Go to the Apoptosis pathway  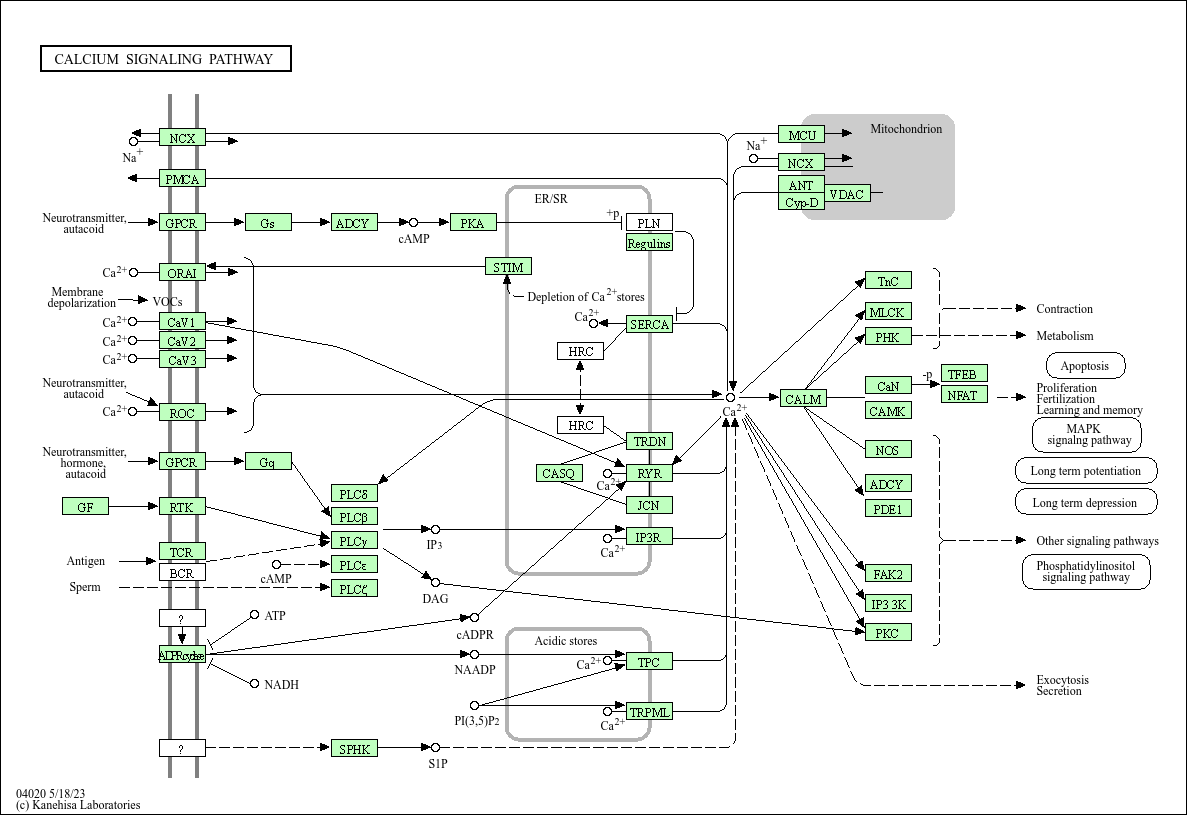pos(1085,366)
